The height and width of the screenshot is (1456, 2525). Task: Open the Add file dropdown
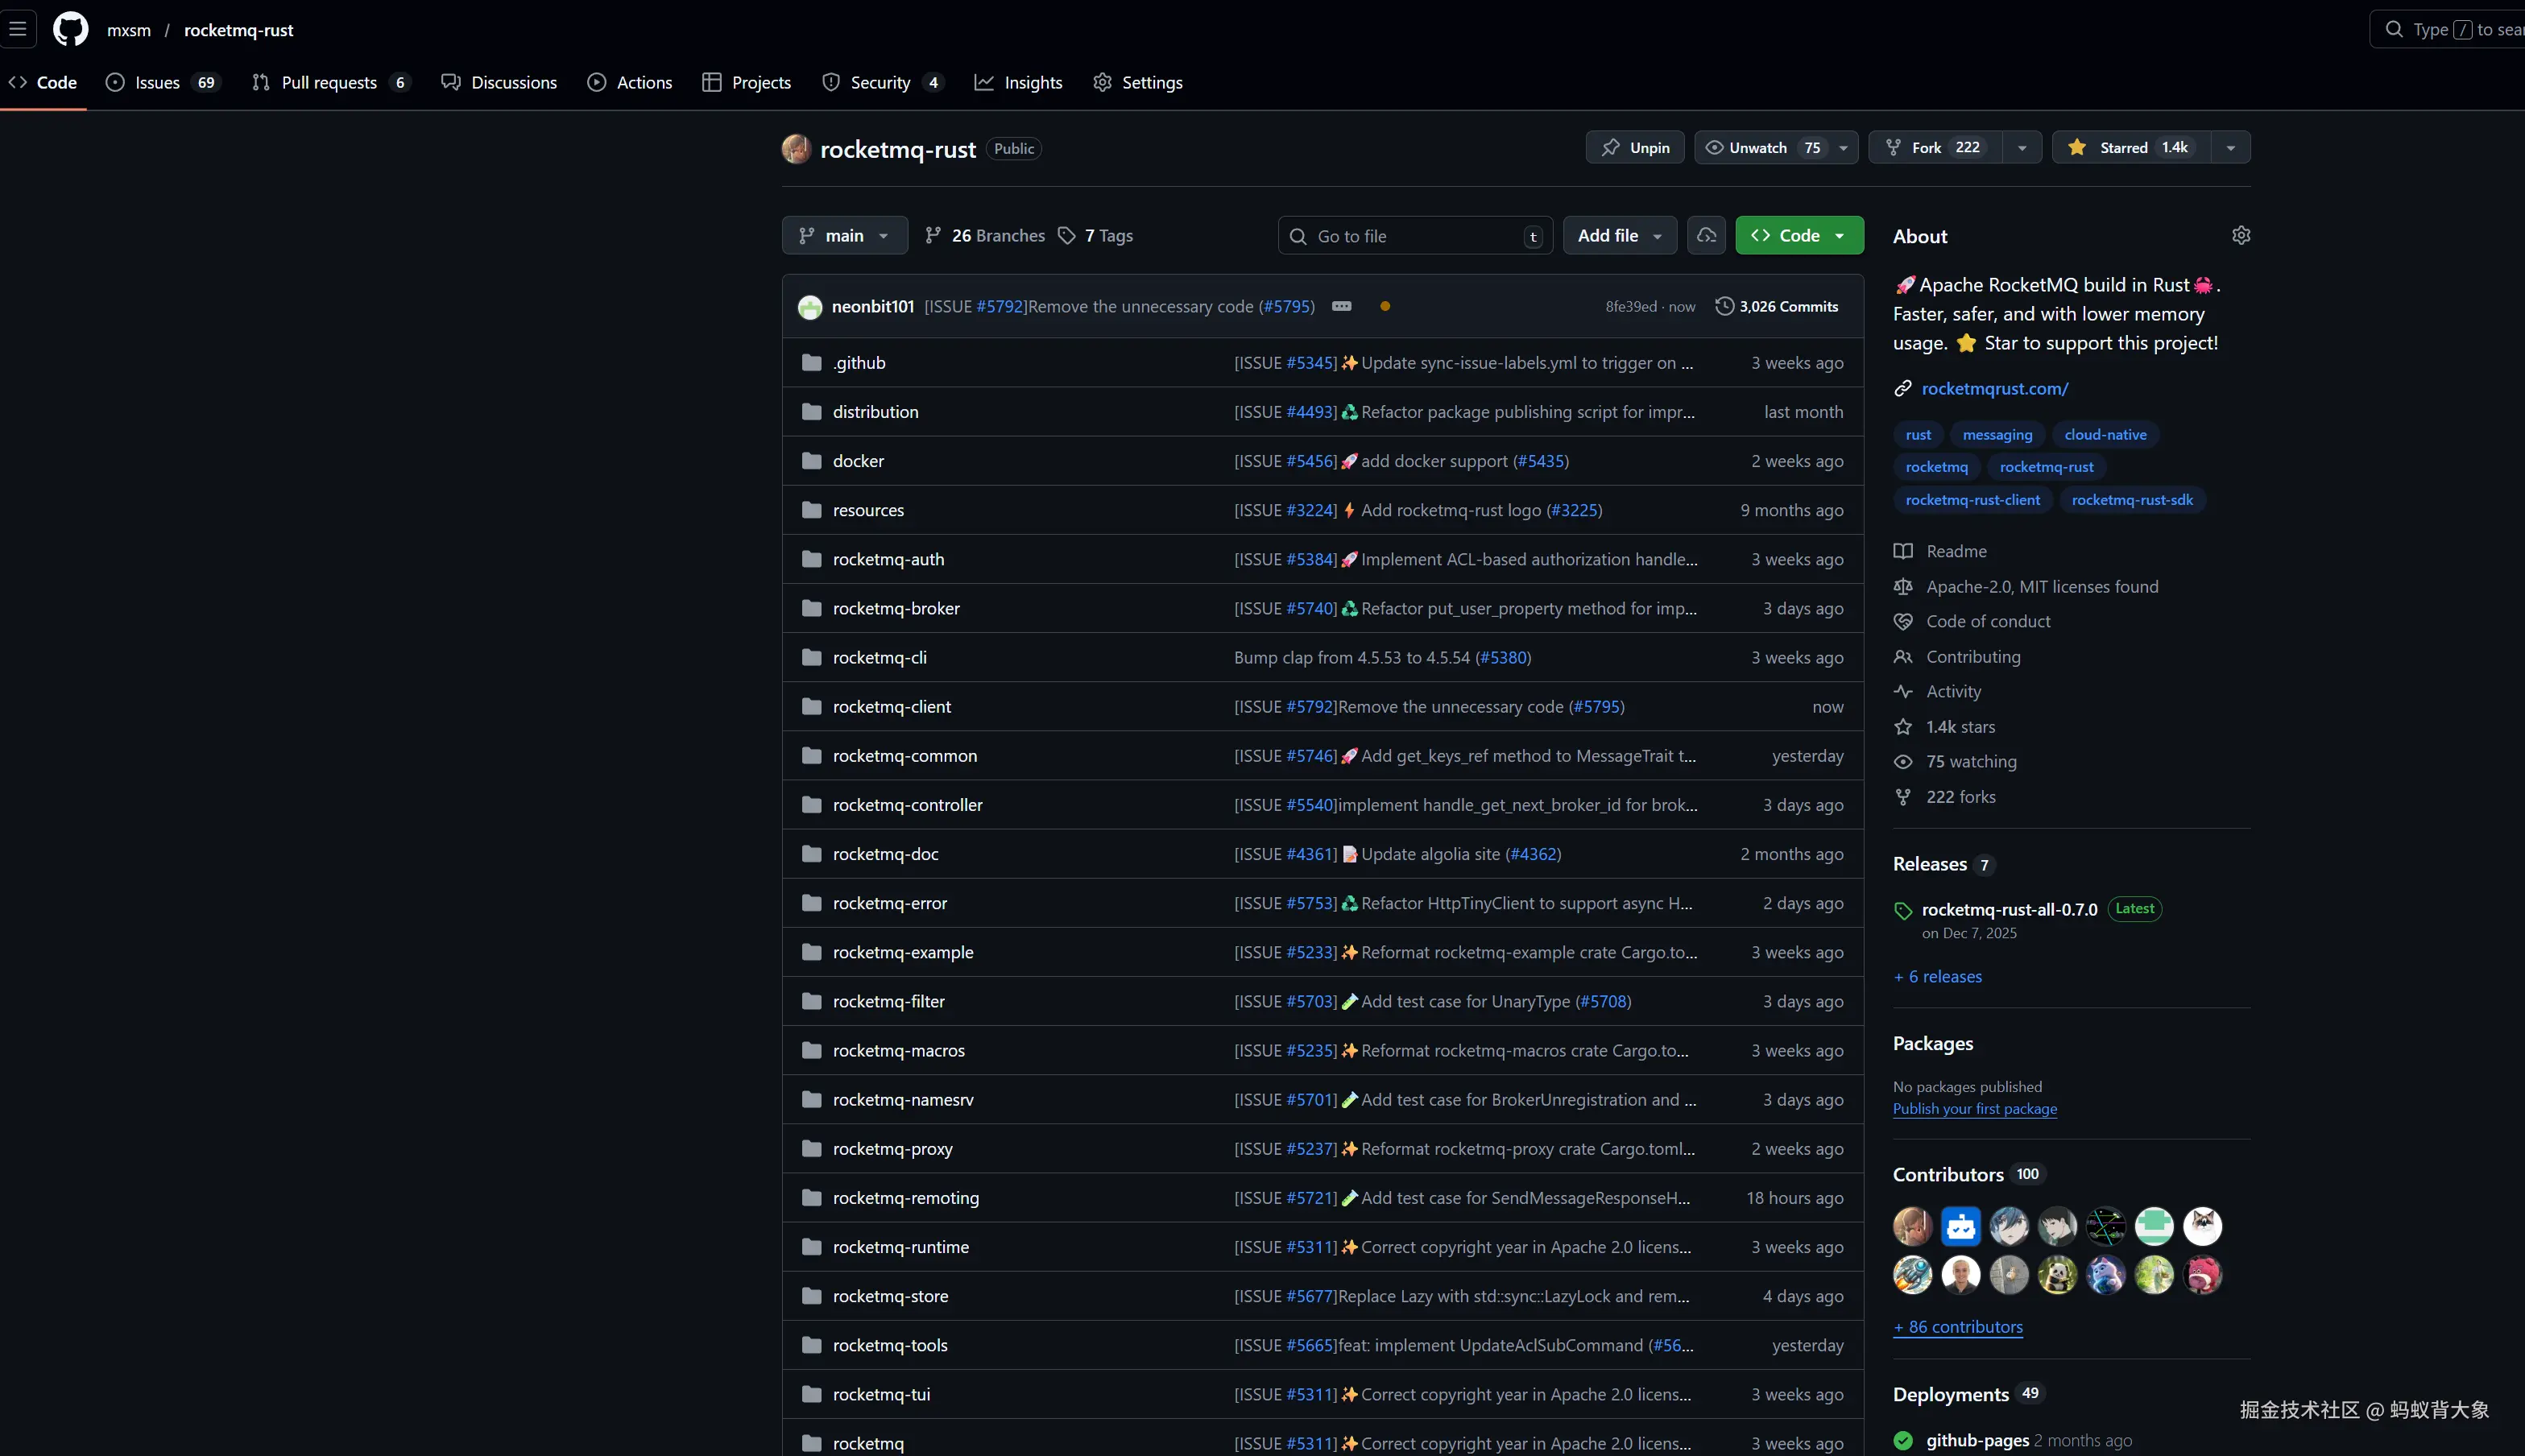pyautogui.click(x=1619, y=235)
